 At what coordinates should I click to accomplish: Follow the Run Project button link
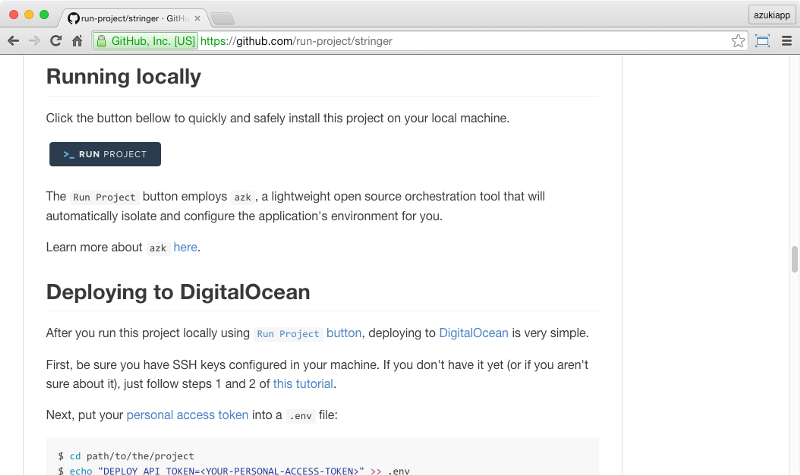click(308, 333)
